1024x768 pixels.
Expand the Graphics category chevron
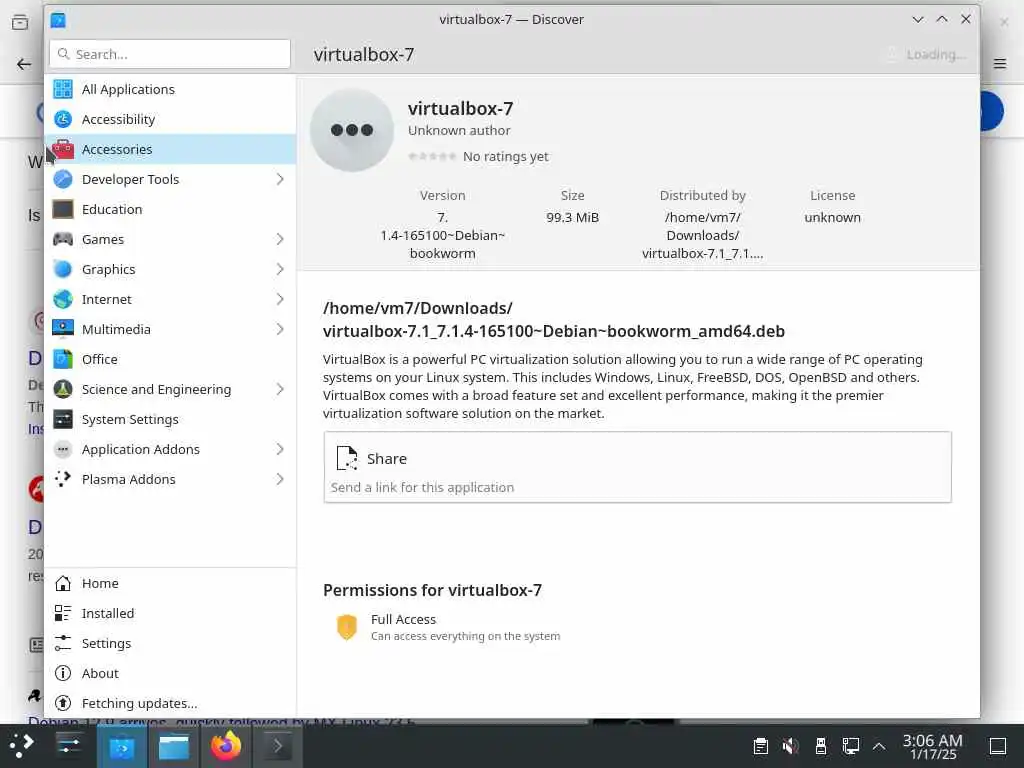(x=280, y=269)
